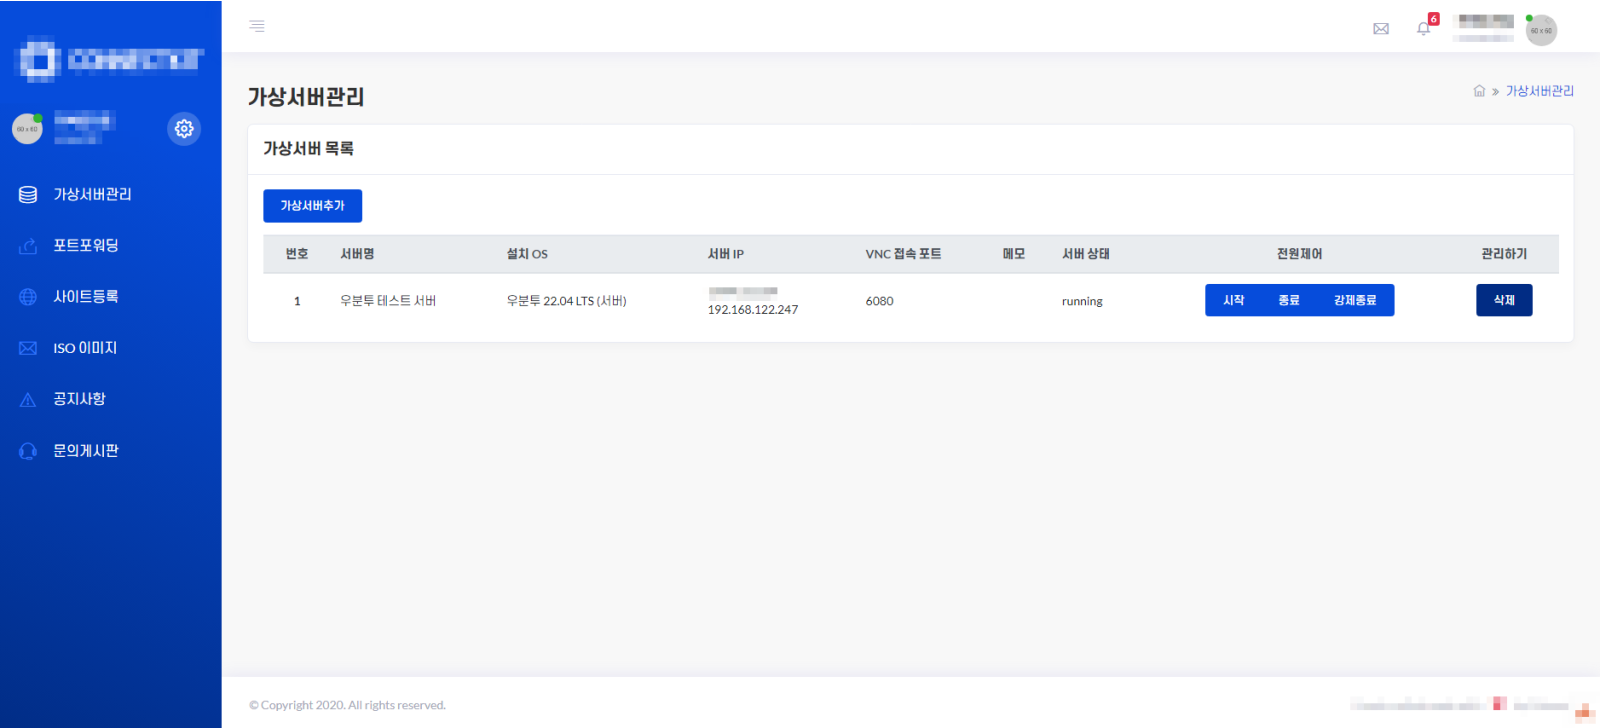The image size is (1600, 728).
Task: Open the mail envelope icon in header
Action: (x=1381, y=29)
